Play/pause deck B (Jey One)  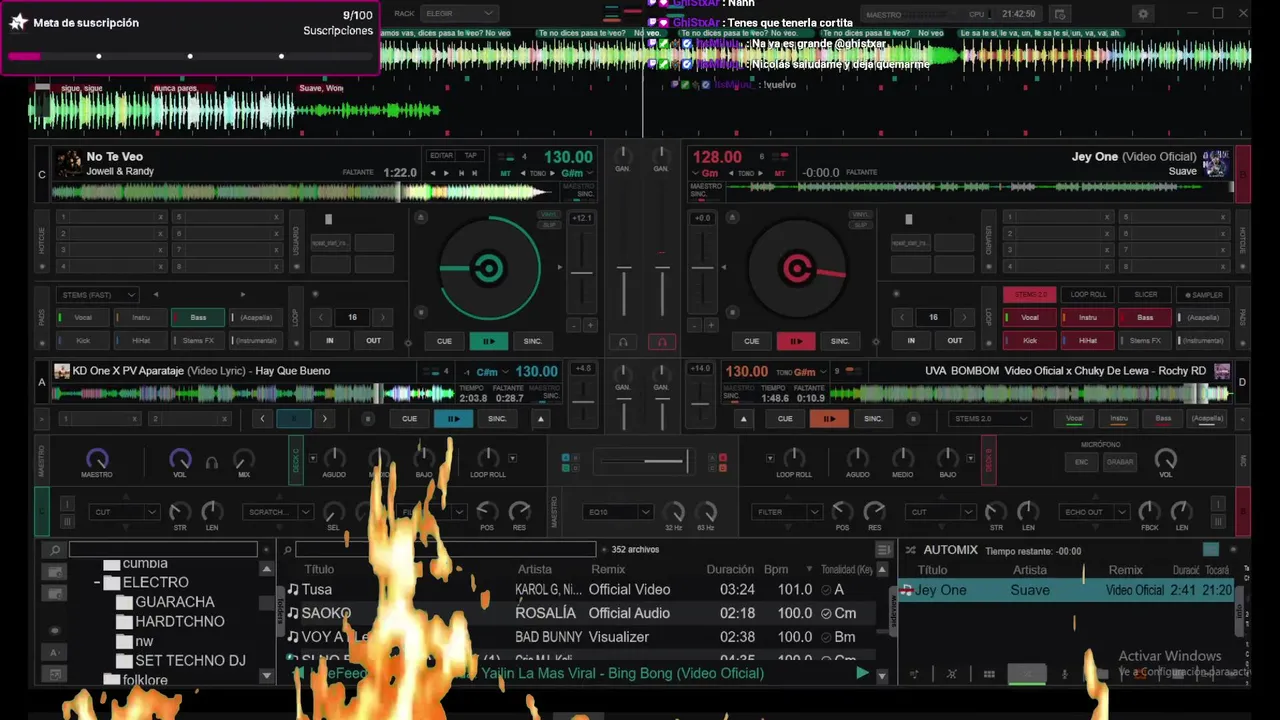[796, 341]
